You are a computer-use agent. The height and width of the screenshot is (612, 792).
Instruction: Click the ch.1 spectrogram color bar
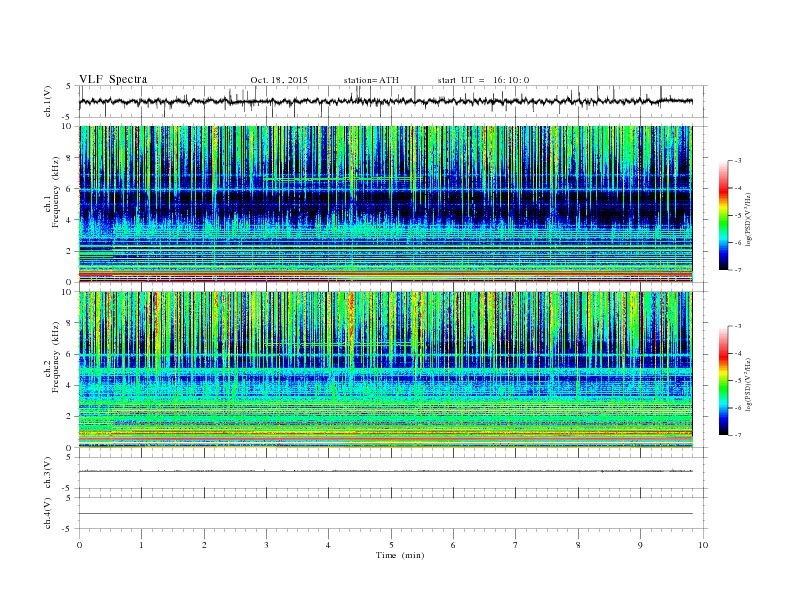click(x=723, y=215)
